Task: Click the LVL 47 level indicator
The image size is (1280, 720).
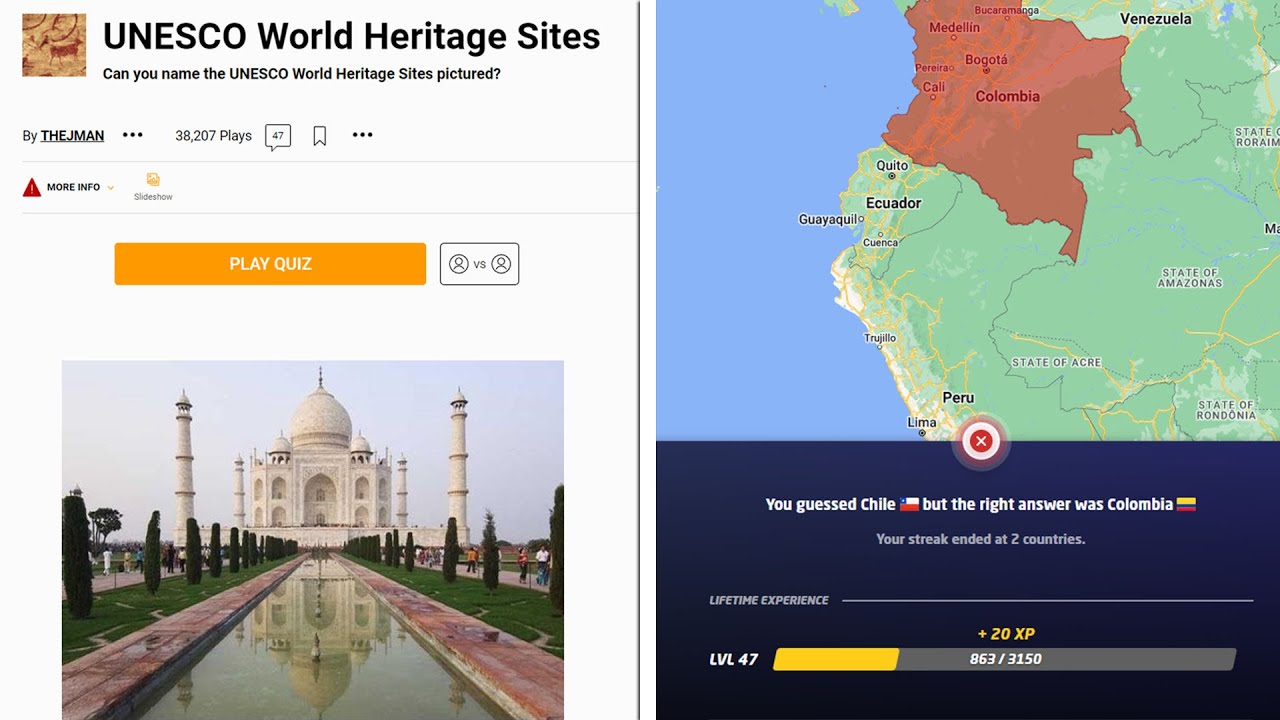Action: point(734,660)
